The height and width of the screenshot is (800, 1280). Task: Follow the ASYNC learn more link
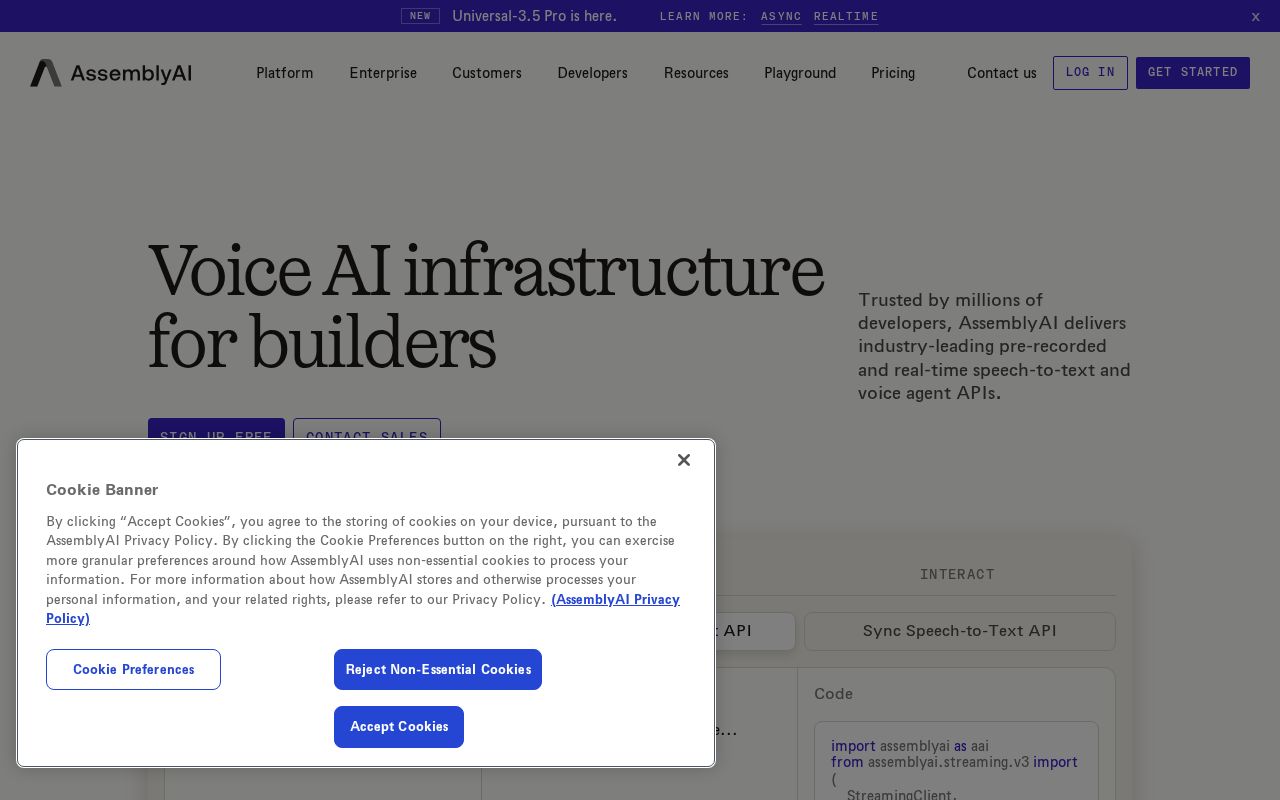point(781,16)
